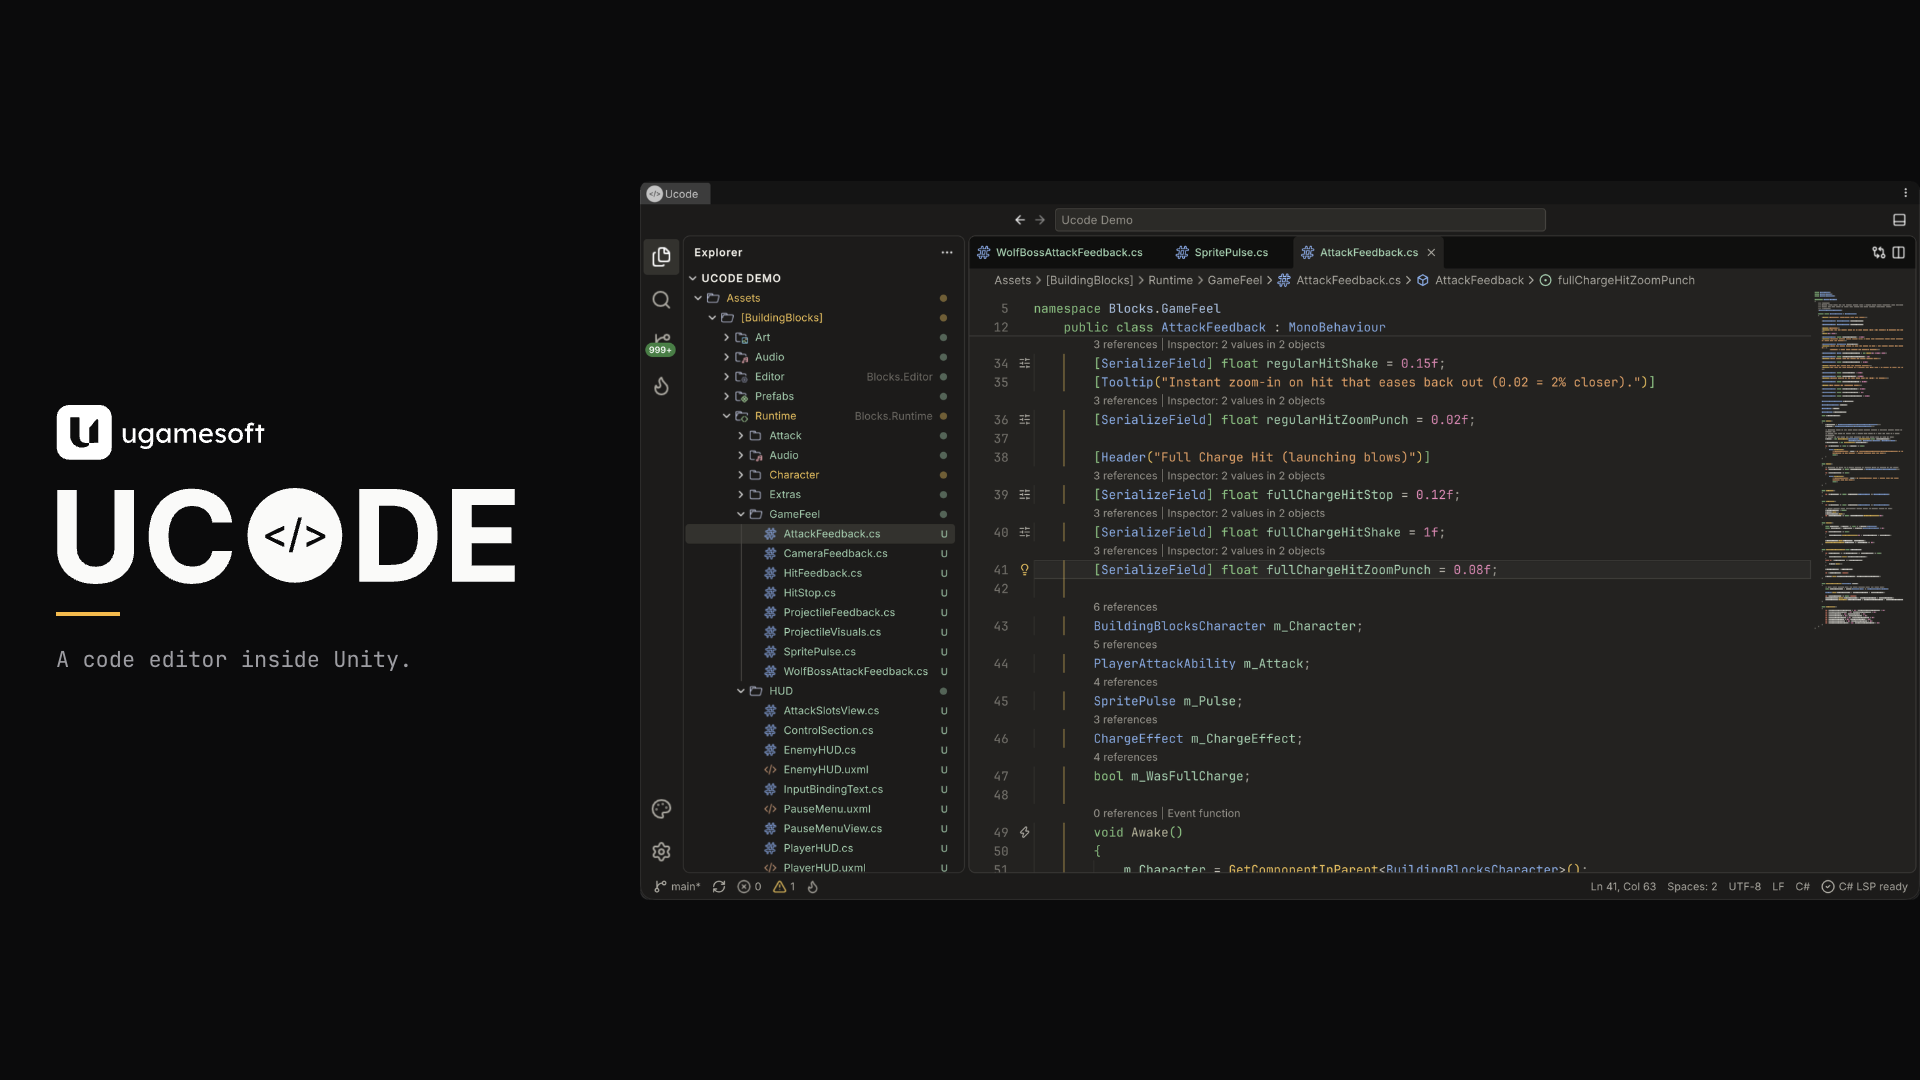
Task: Open the window kebab menu at top right
Action: pos(1905,193)
